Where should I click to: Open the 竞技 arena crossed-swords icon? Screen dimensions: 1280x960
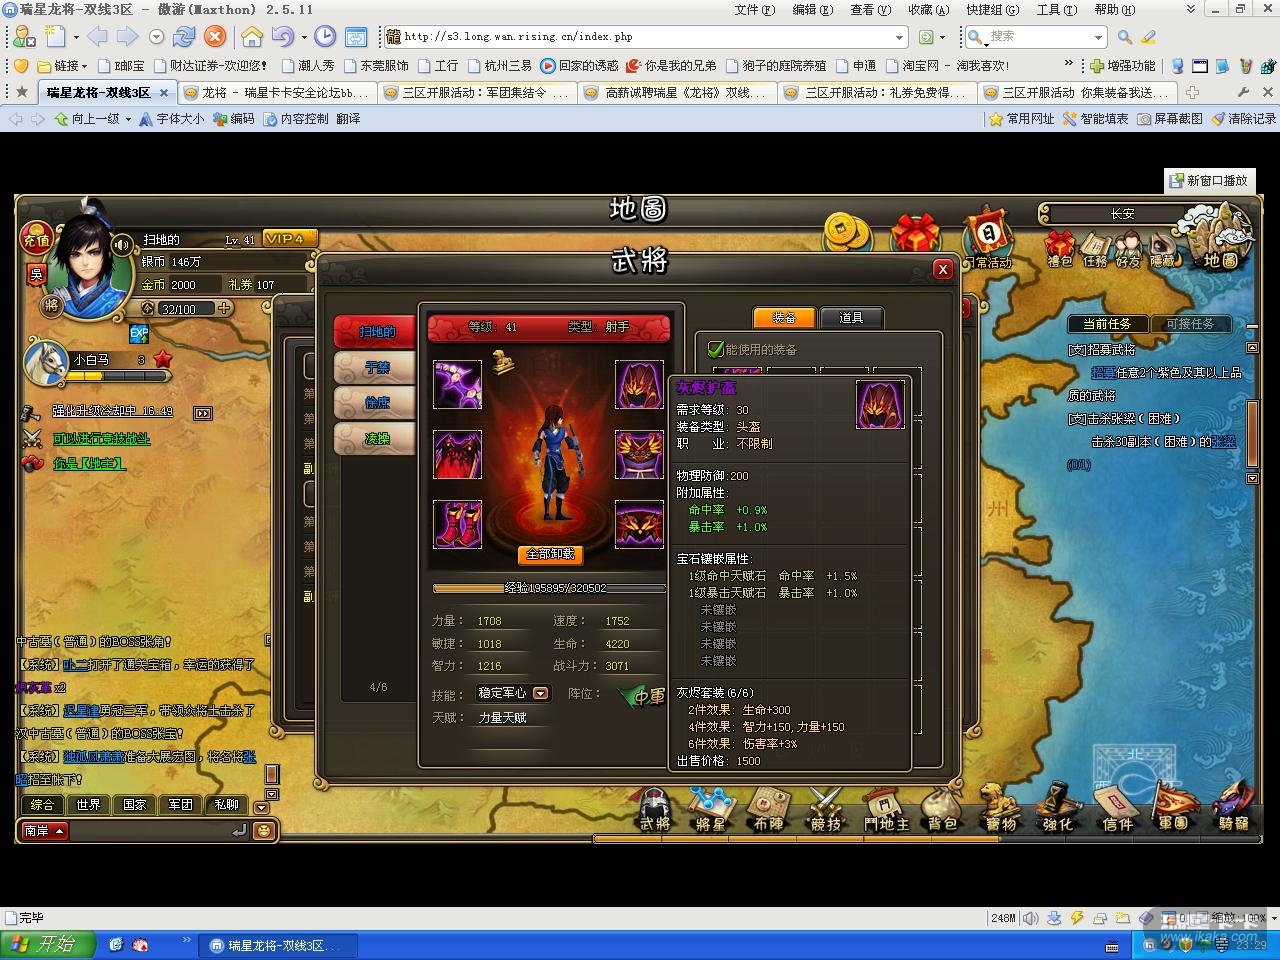(826, 810)
